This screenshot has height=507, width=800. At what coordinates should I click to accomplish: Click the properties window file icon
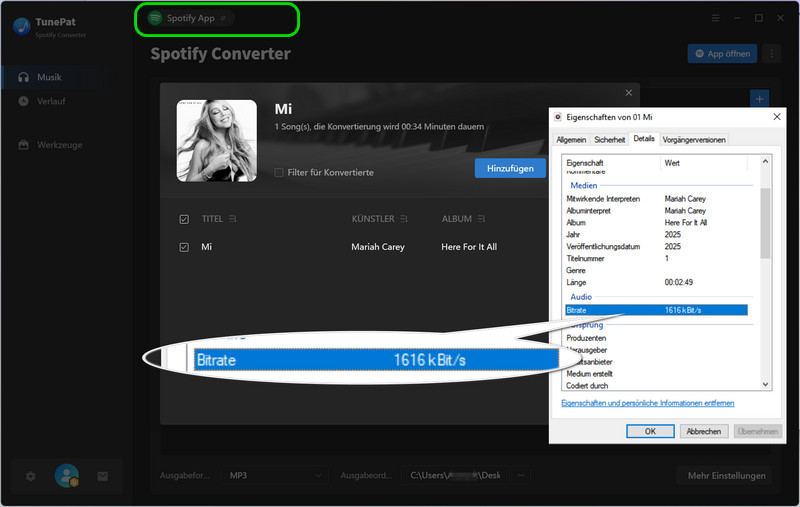click(558, 117)
